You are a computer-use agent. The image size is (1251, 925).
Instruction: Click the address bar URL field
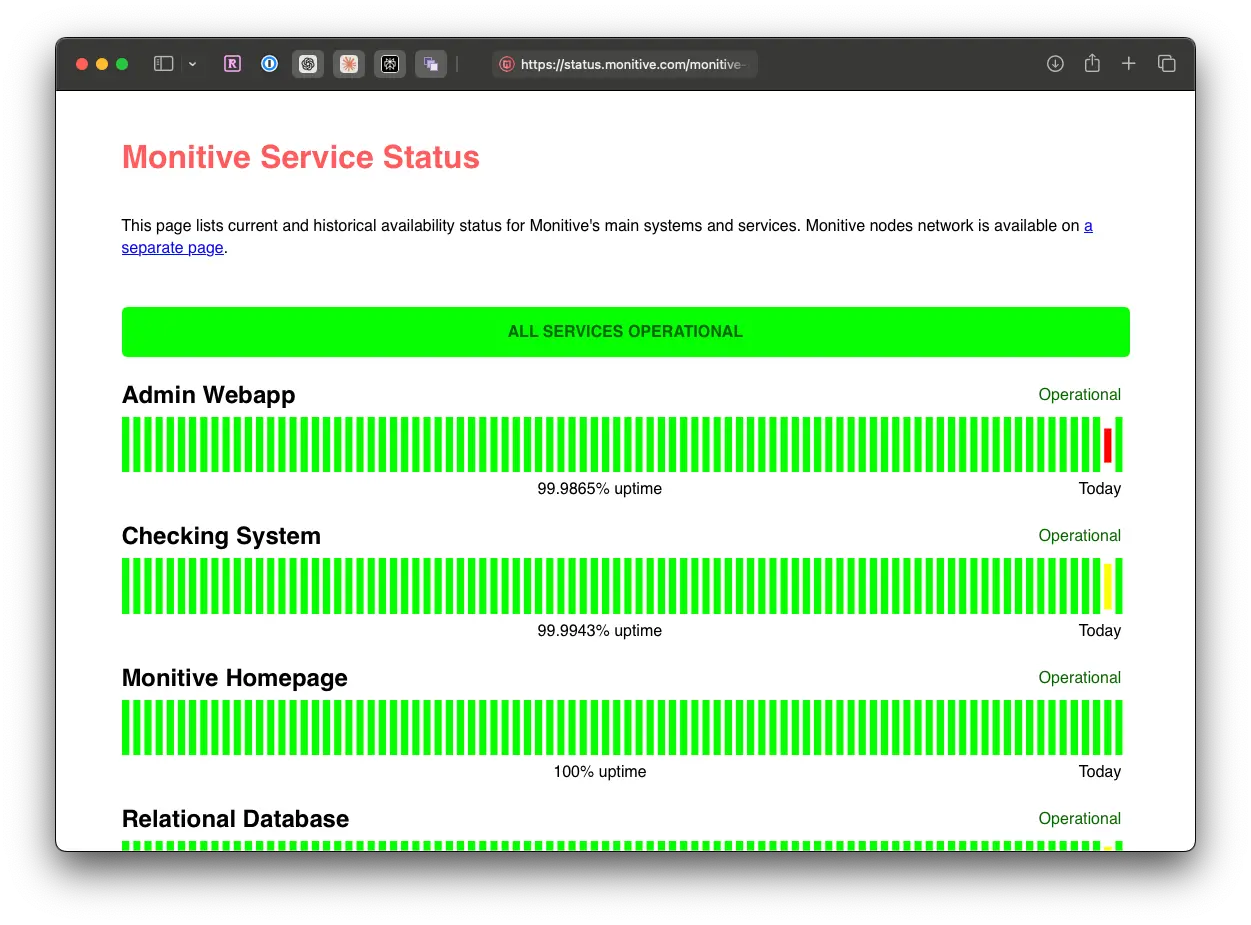click(640, 63)
